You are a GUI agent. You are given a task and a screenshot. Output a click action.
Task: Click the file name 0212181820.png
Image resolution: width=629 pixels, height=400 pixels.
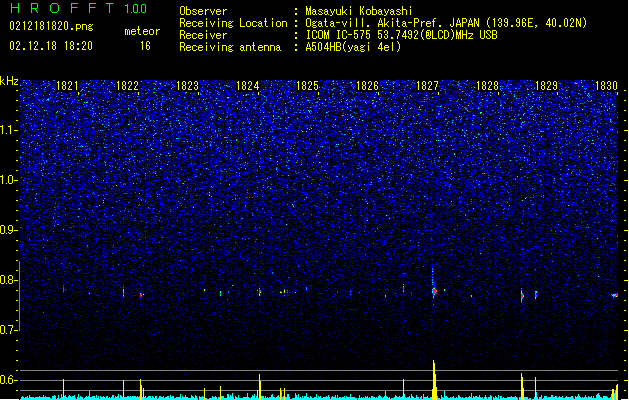click(x=51, y=26)
